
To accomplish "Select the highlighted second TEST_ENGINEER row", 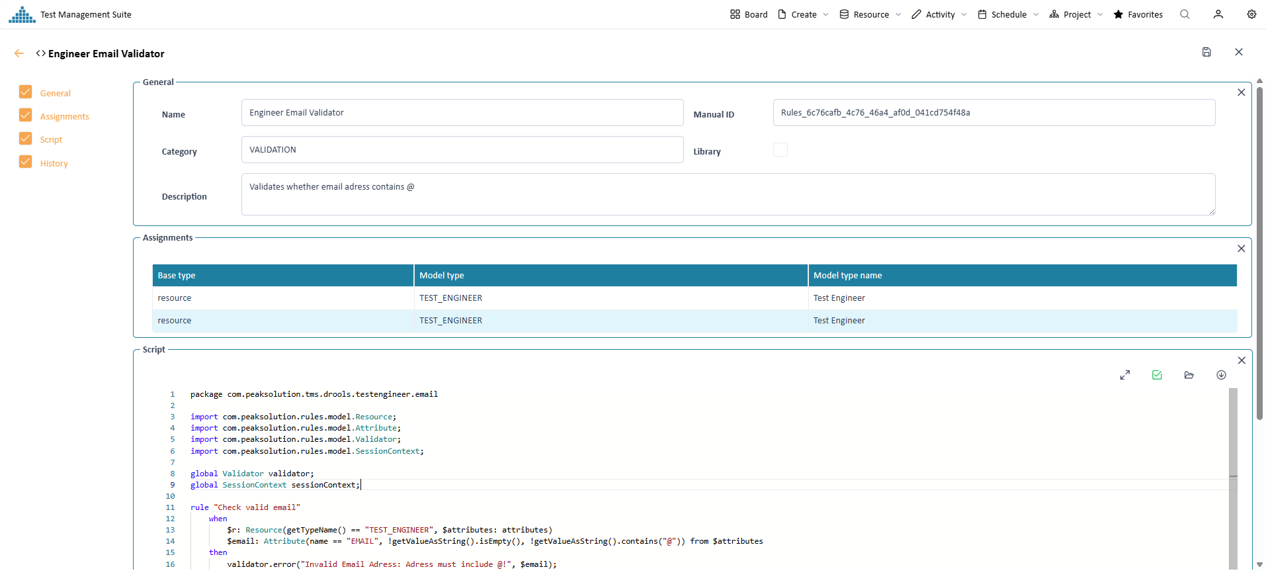I will pos(694,320).
